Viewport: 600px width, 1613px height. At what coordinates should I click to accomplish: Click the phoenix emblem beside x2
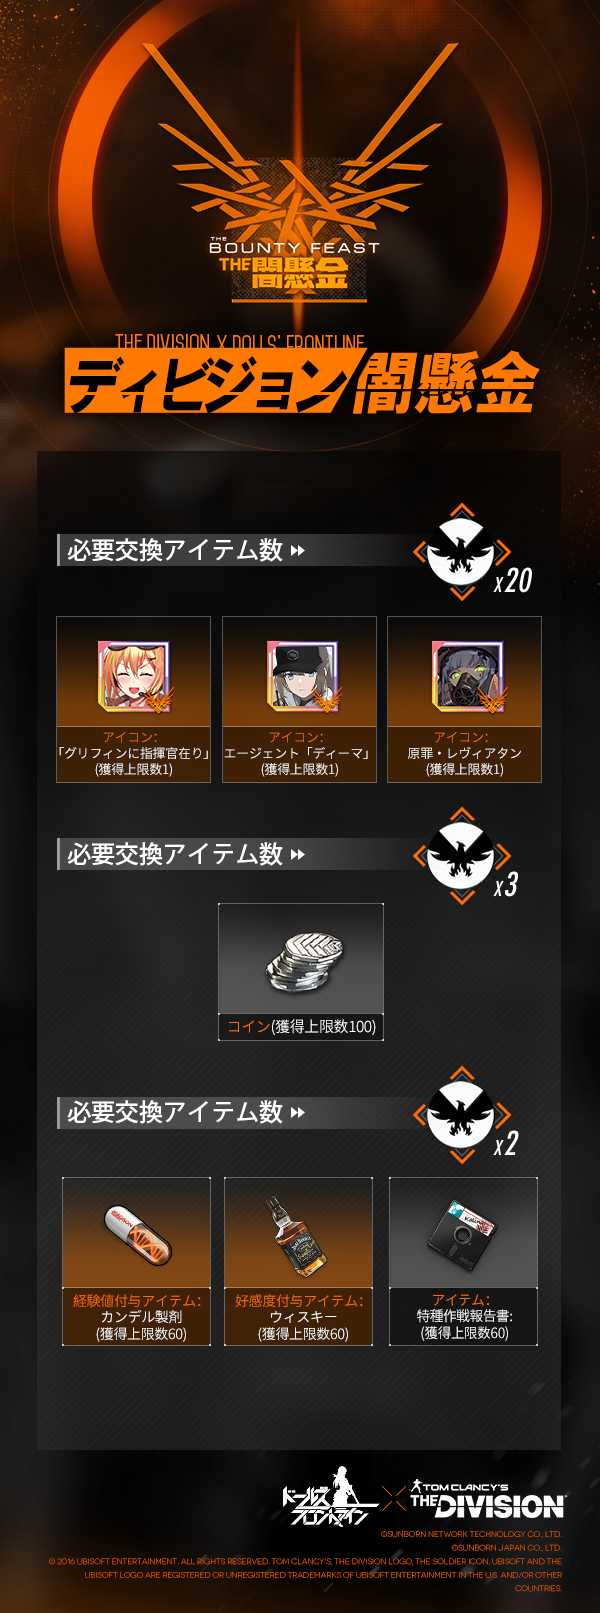[x=462, y=1115]
